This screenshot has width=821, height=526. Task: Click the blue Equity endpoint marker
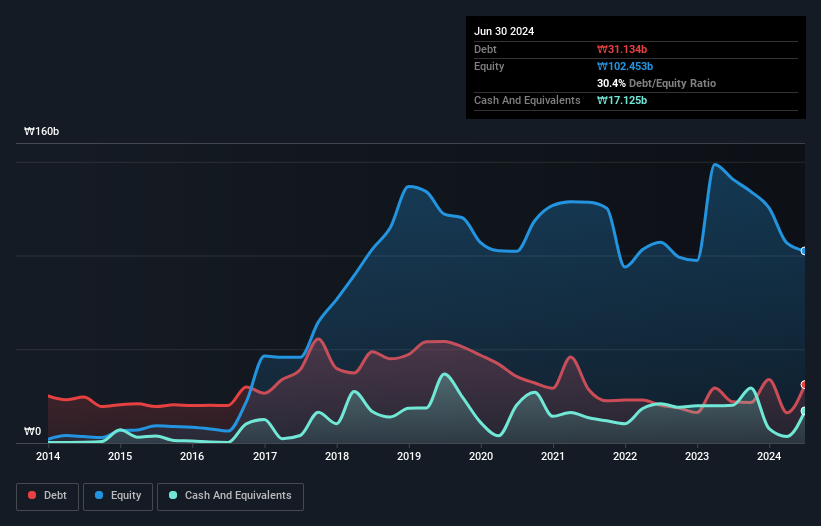coord(804,251)
